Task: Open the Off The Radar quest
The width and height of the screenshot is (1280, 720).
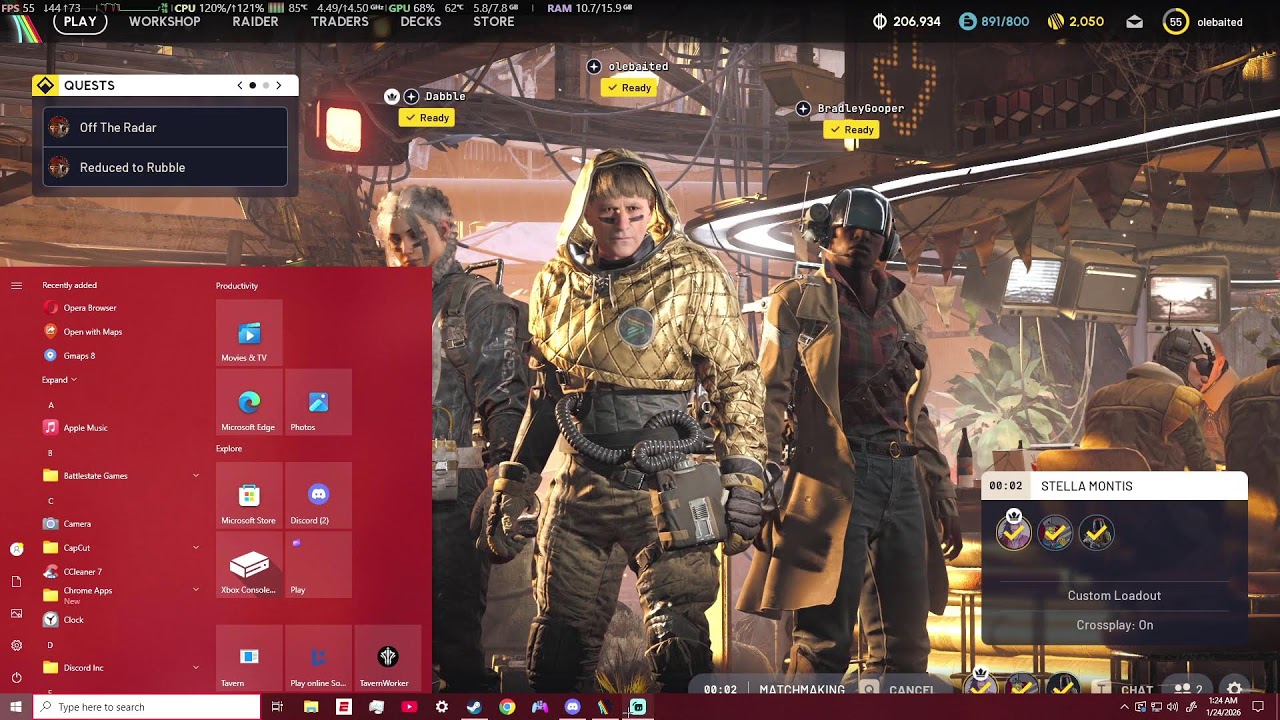Action: pos(165,128)
